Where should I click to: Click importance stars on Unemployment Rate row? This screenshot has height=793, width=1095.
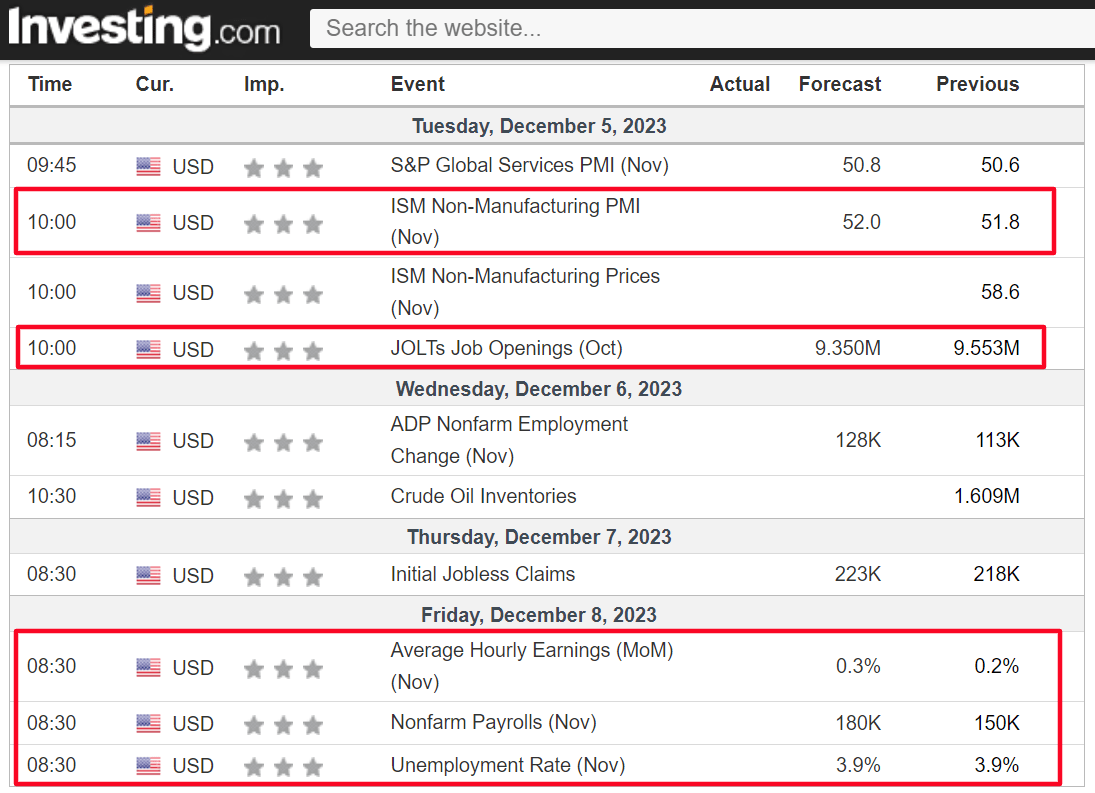283,767
